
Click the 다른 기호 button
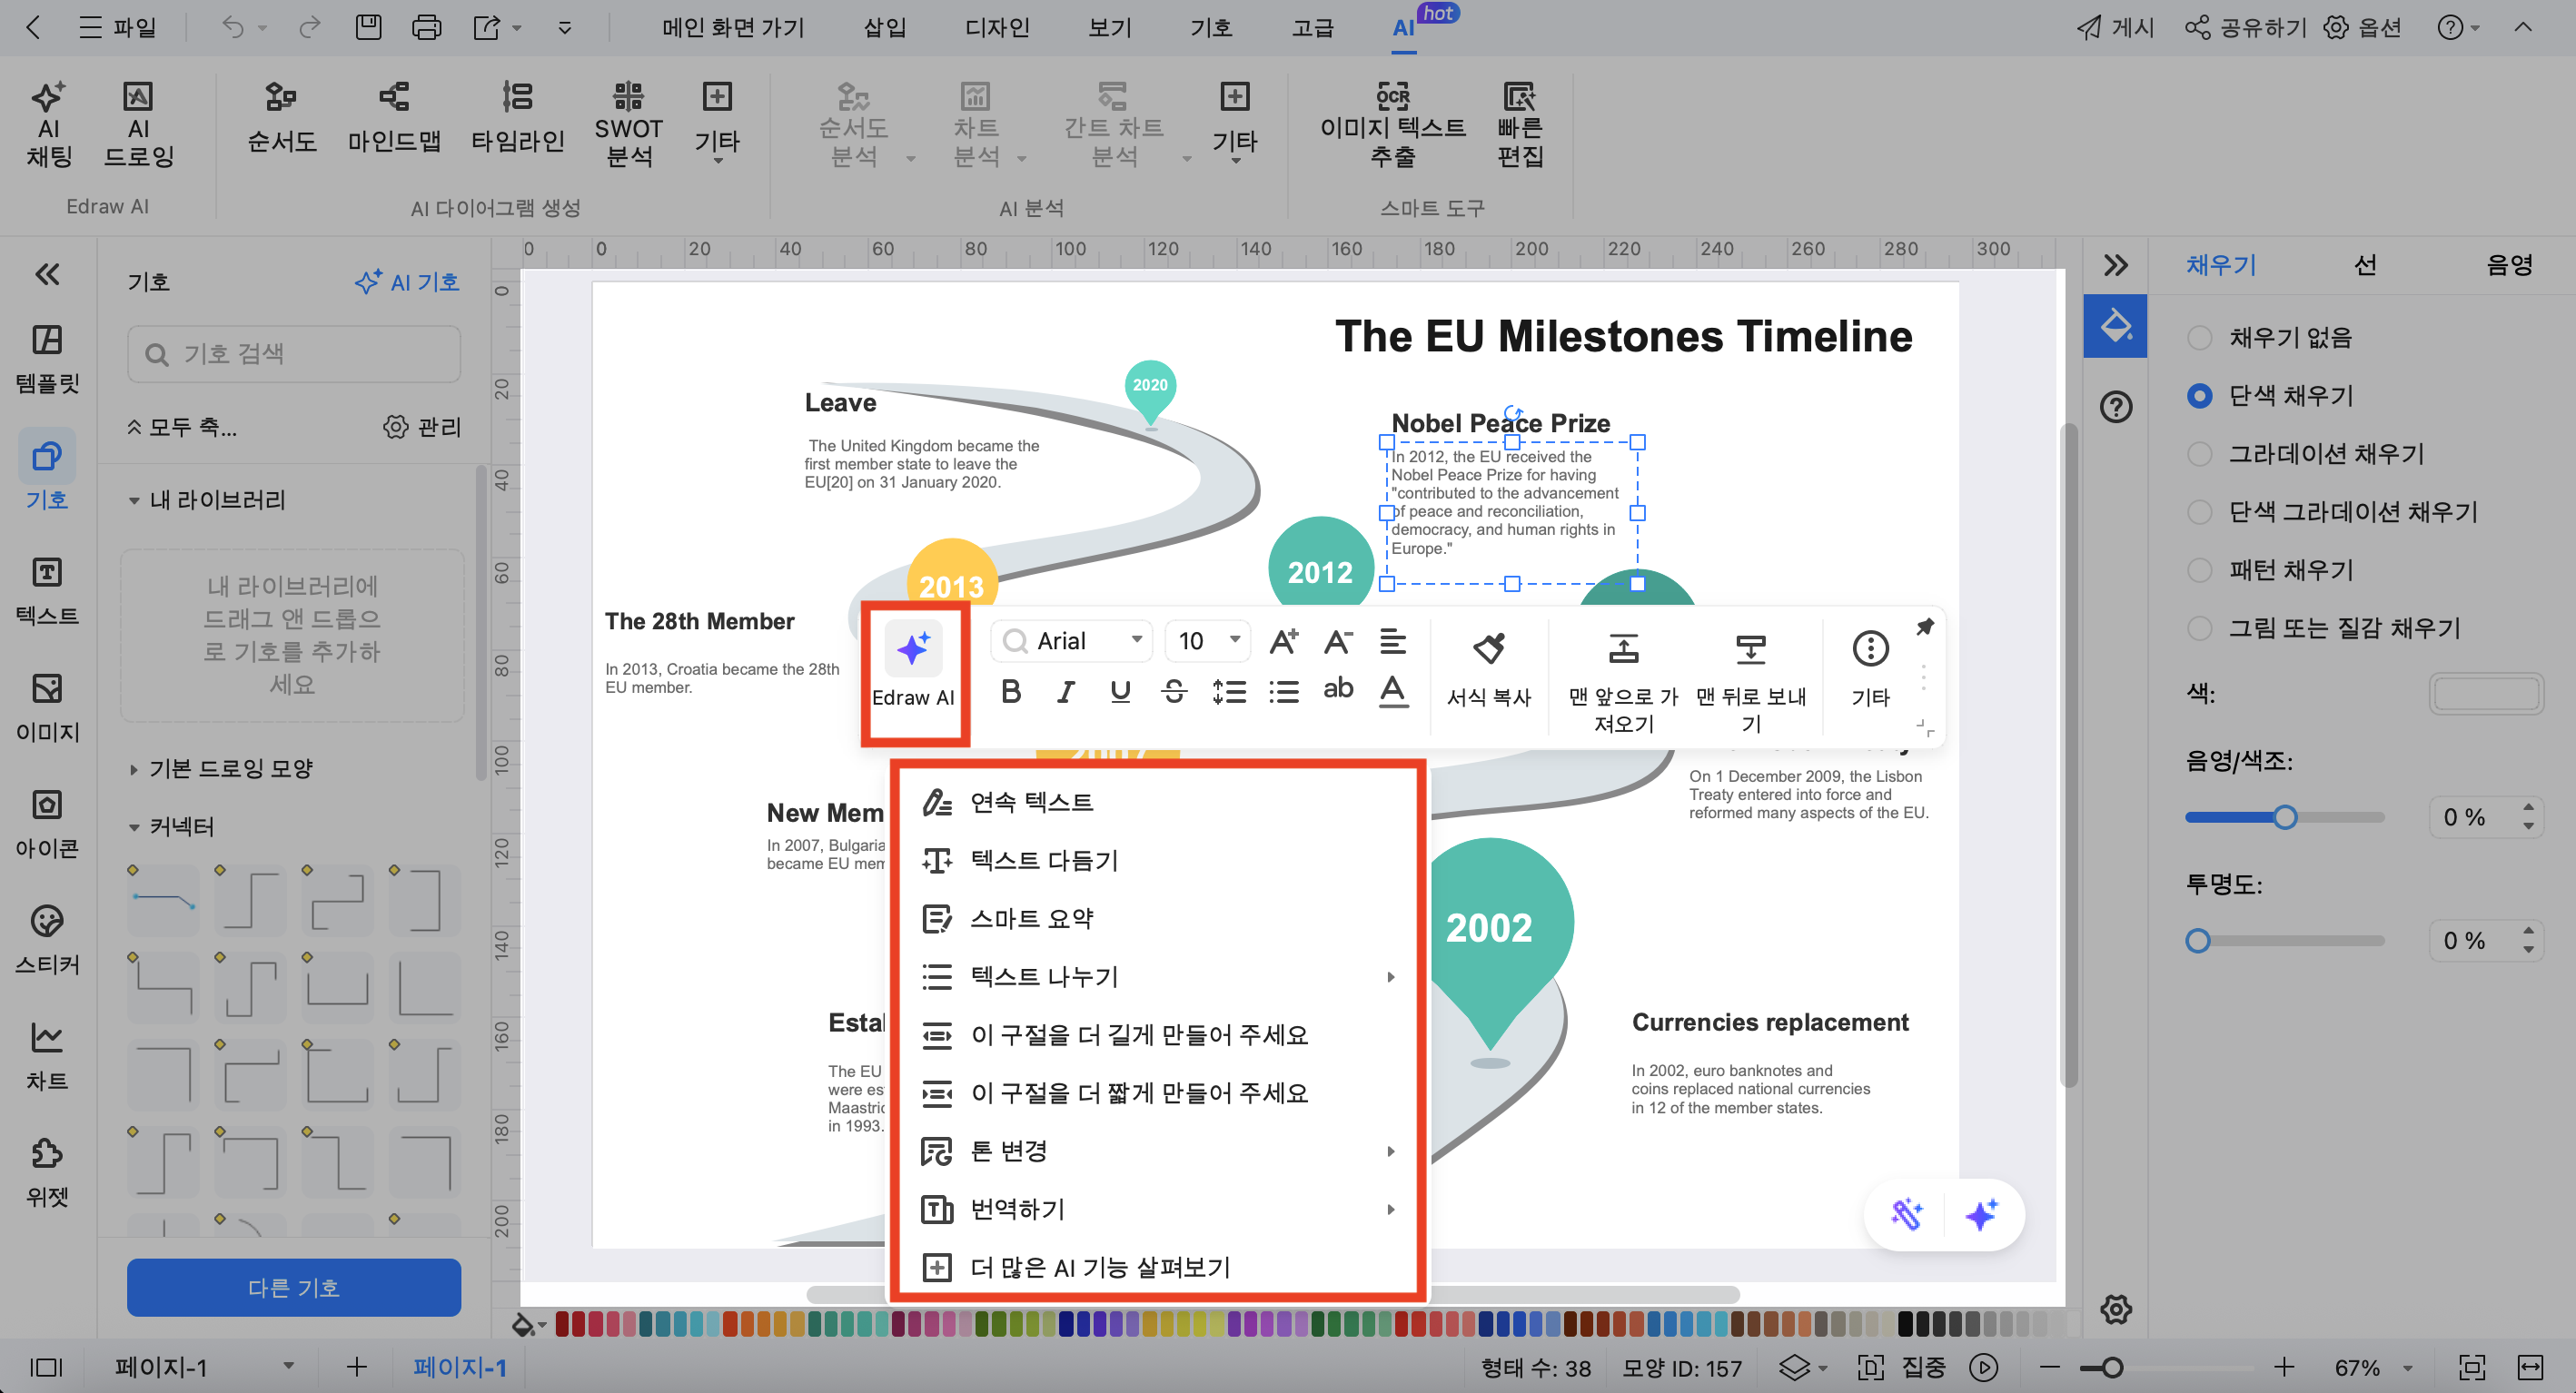pos(294,1287)
